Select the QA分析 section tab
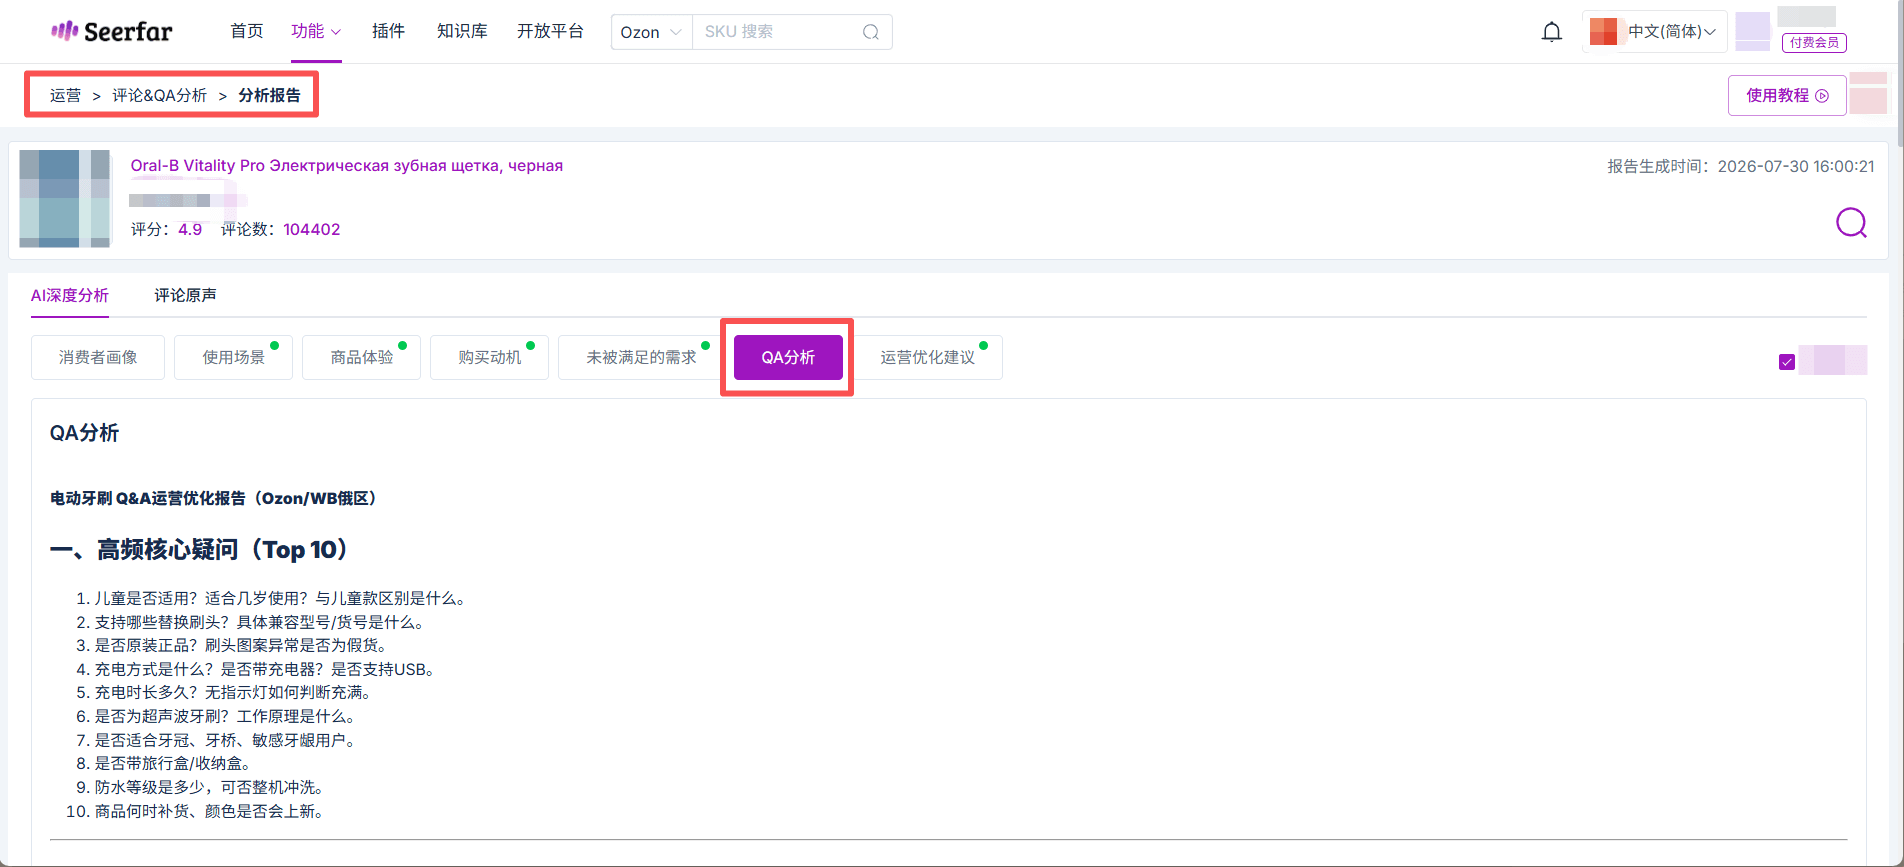Image resolution: width=1904 pixels, height=867 pixels. tap(788, 358)
